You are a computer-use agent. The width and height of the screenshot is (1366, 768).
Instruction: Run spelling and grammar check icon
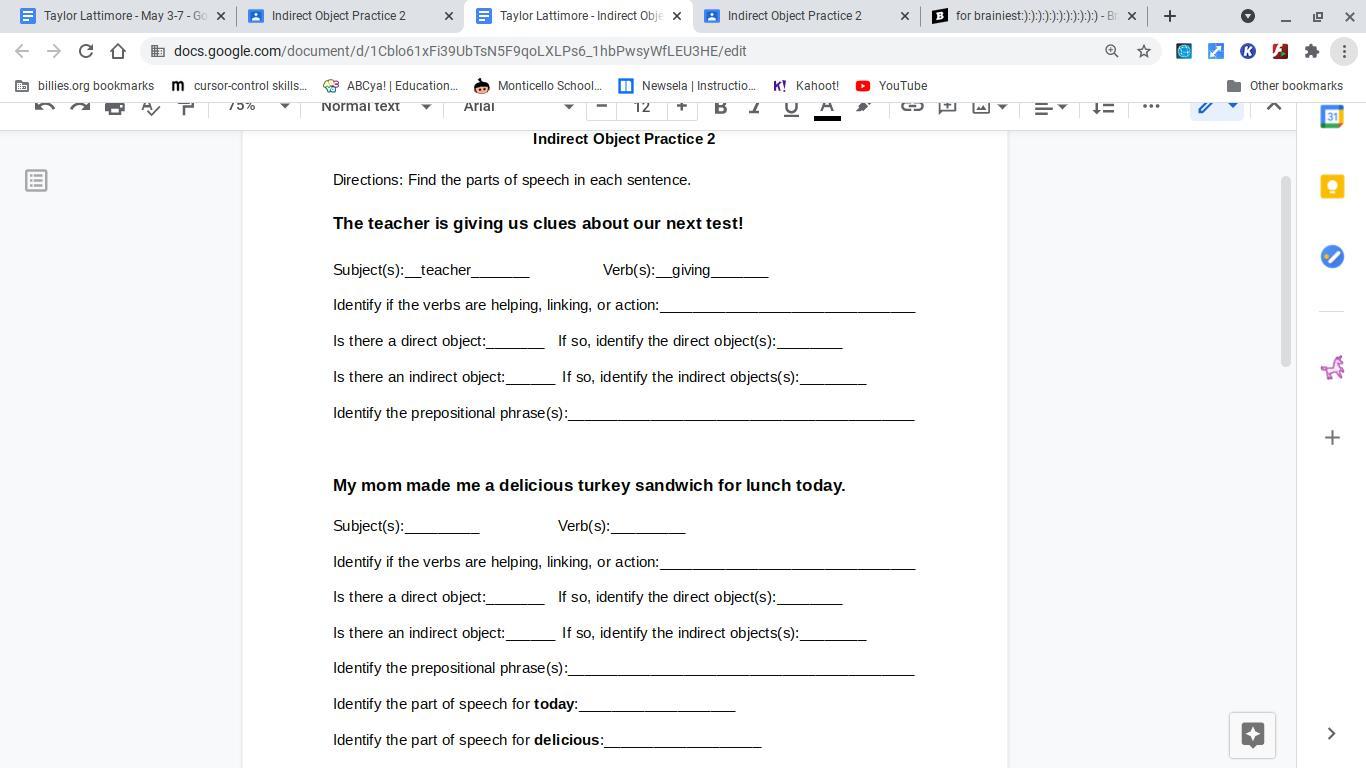tap(151, 106)
